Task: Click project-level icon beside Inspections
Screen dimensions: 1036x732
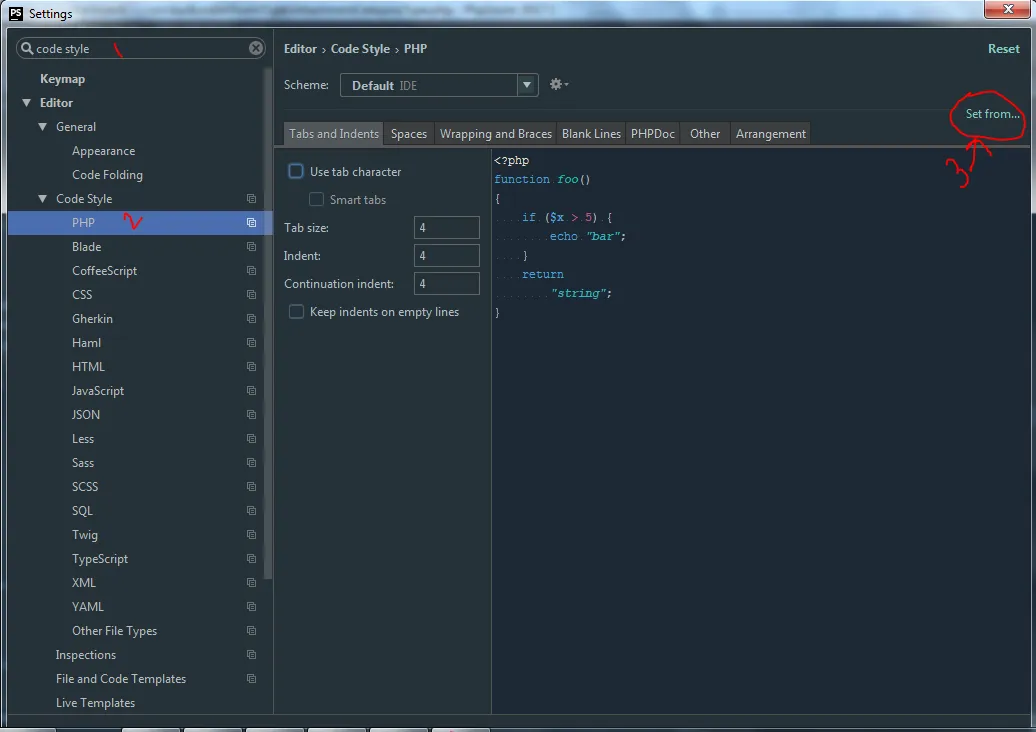Action: [x=251, y=655]
